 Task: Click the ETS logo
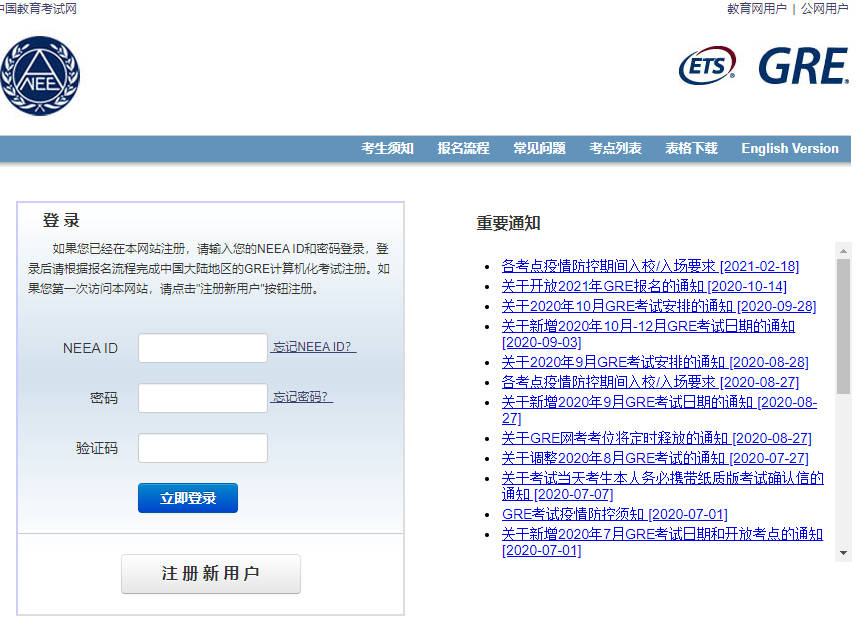[x=707, y=66]
